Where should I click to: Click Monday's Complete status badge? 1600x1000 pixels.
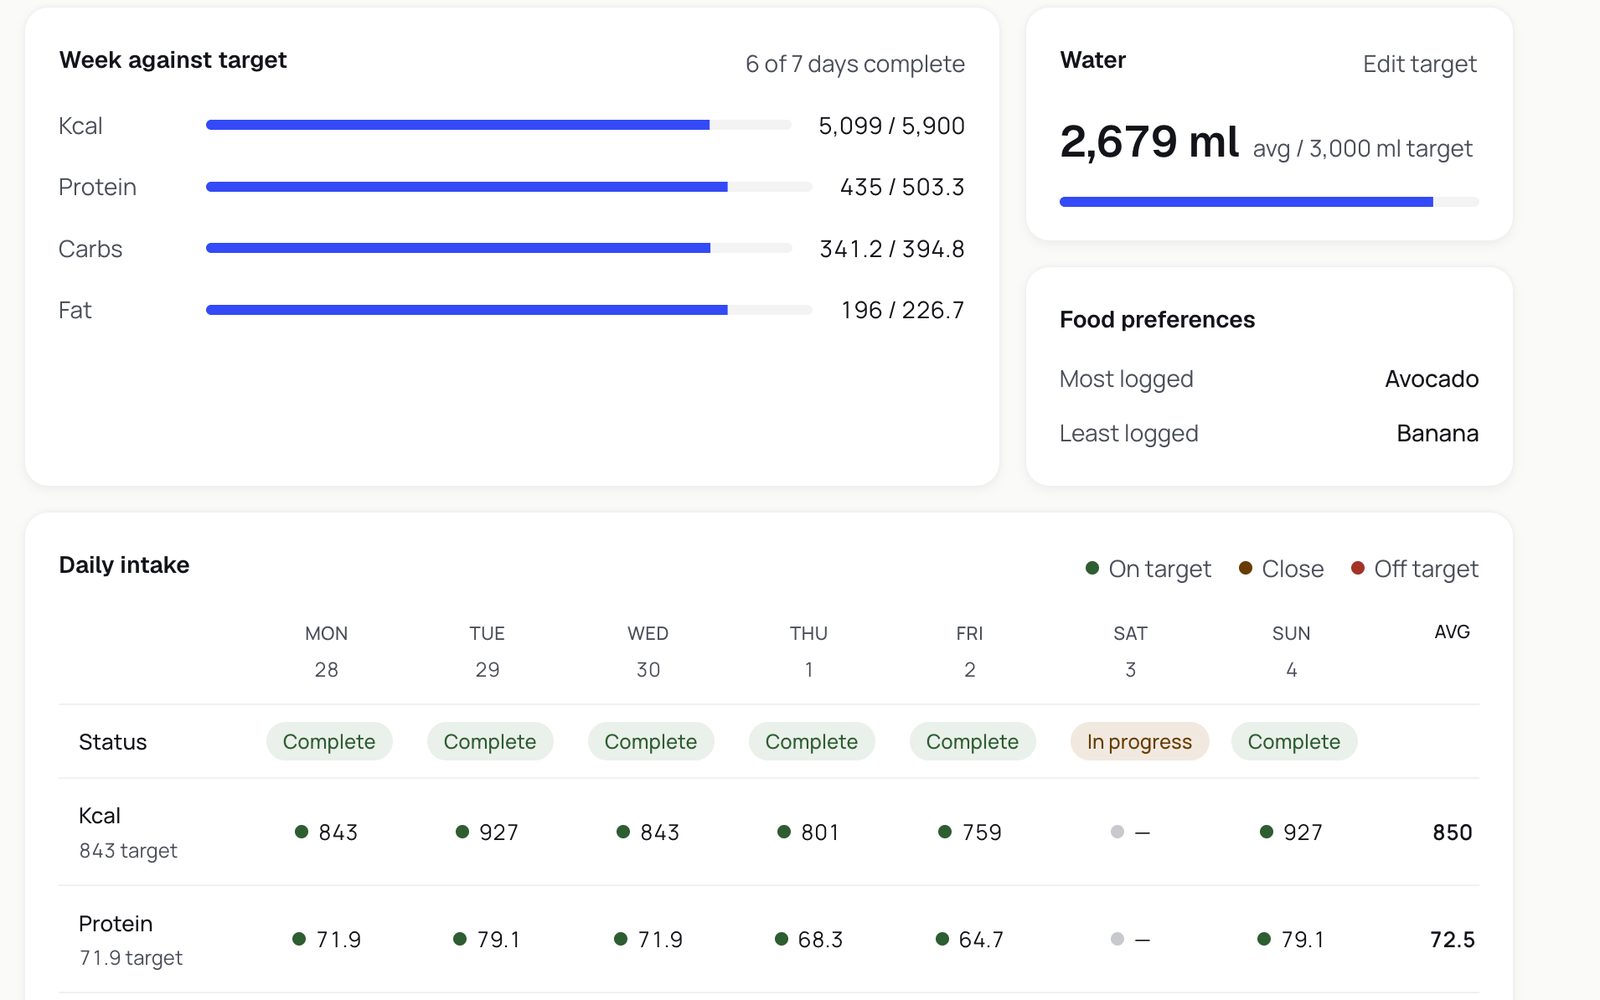pyautogui.click(x=329, y=742)
